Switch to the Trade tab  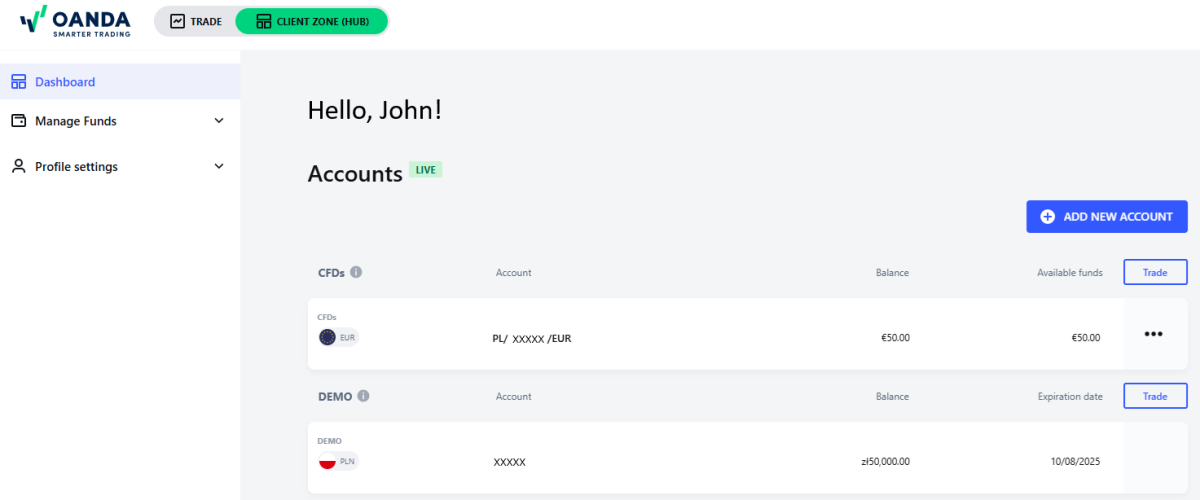tap(196, 21)
